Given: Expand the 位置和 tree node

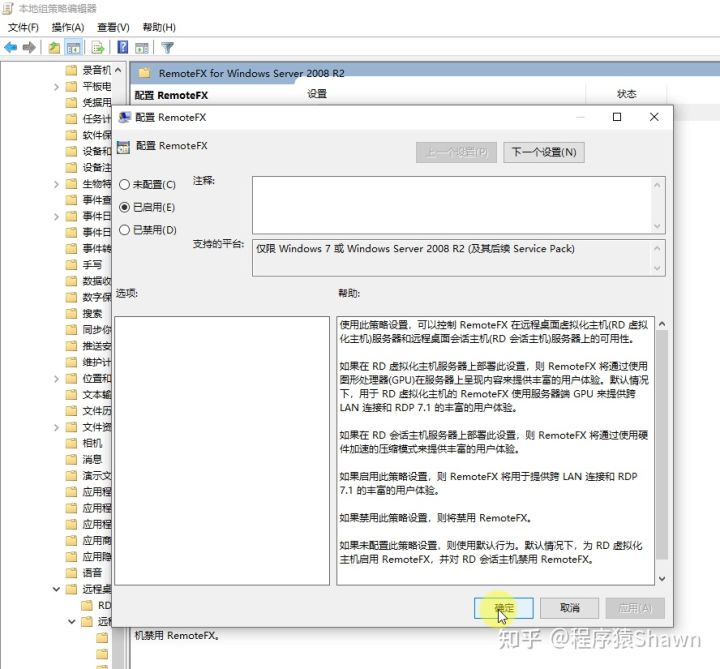Looking at the screenshot, I should (56, 379).
